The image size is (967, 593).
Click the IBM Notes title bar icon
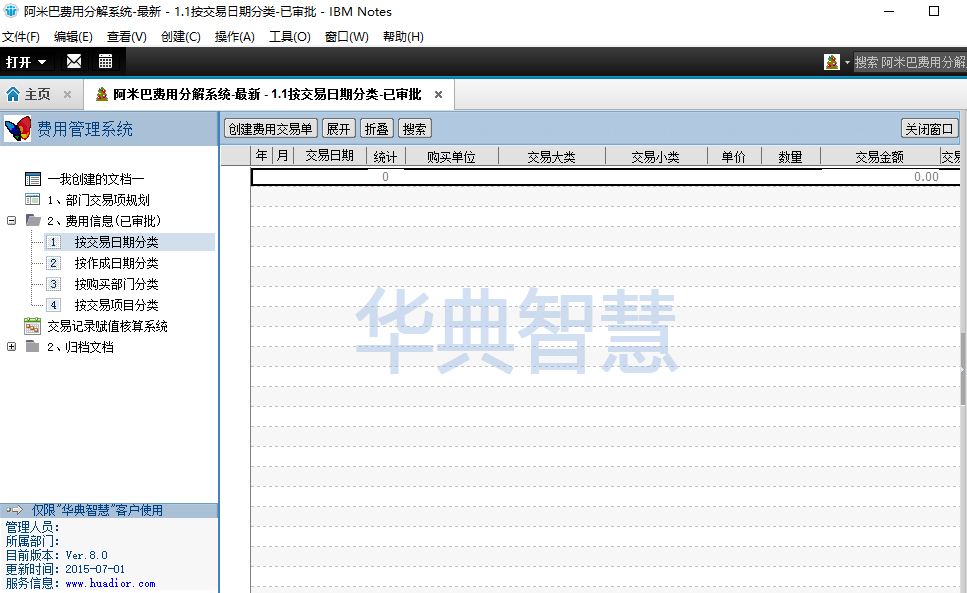10,10
